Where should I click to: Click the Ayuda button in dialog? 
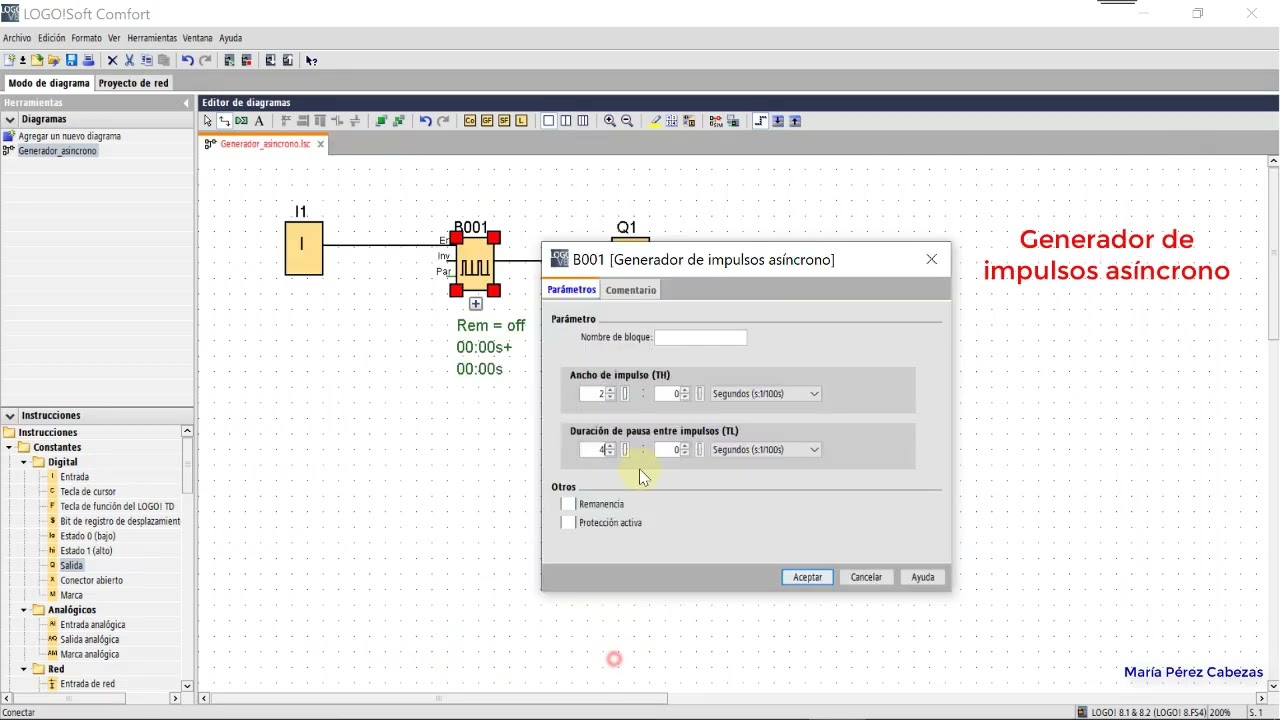[922, 577]
